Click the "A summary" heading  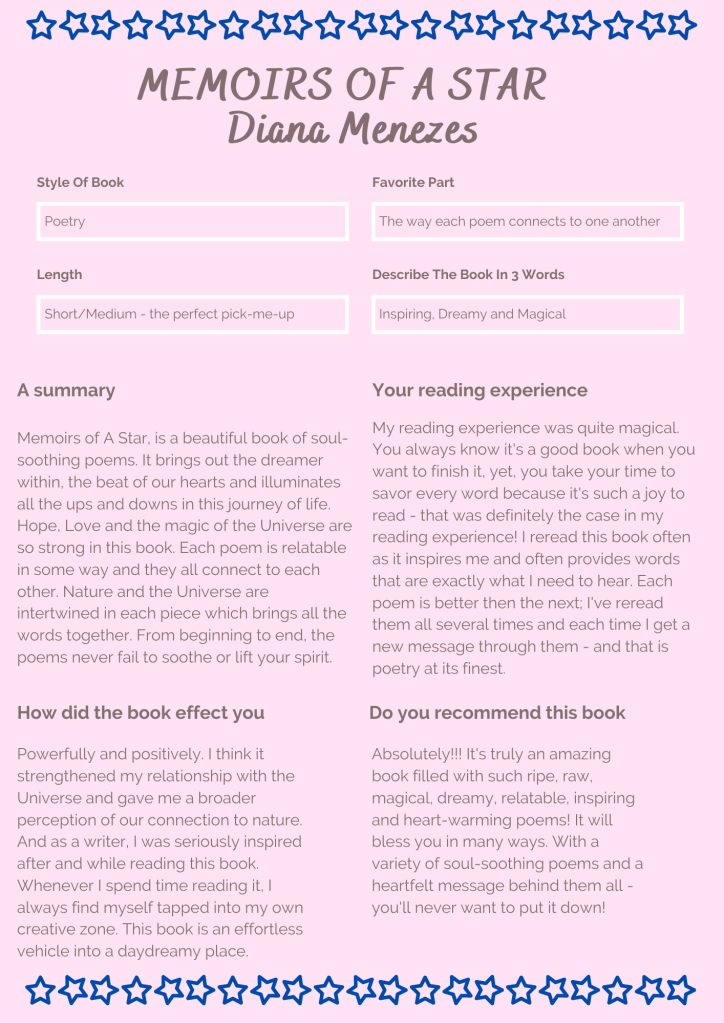pyautogui.click(x=66, y=390)
